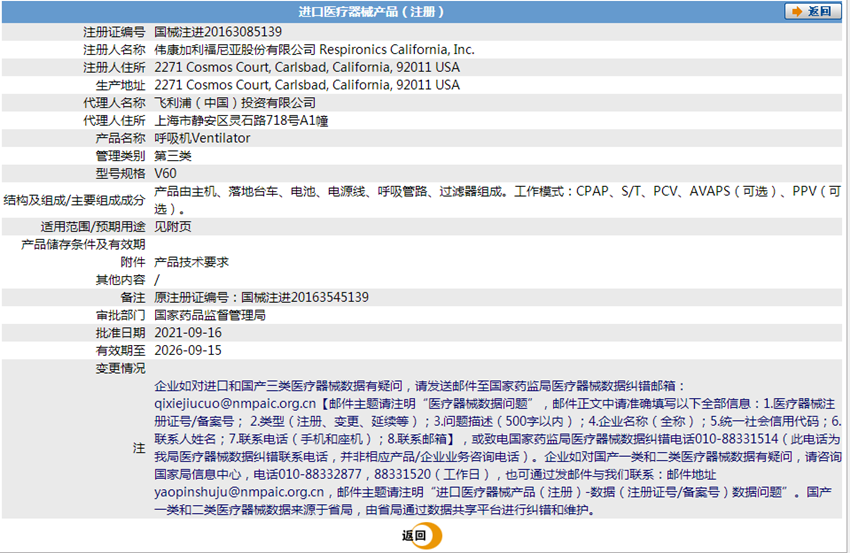Select agent address 上海市静安区灵石路718号A1幢
The image size is (850, 553).
pos(241,120)
